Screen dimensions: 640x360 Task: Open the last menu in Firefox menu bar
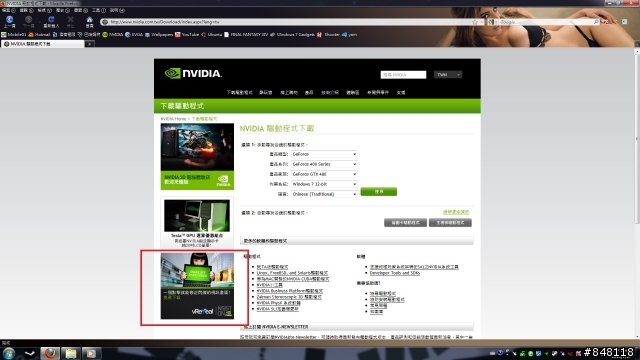pyautogui.click(x=117, y=10)
